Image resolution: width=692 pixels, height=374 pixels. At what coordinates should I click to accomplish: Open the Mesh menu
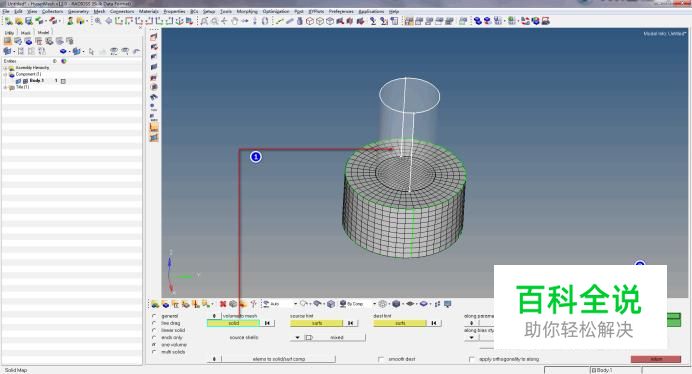[x=99, y=11]
